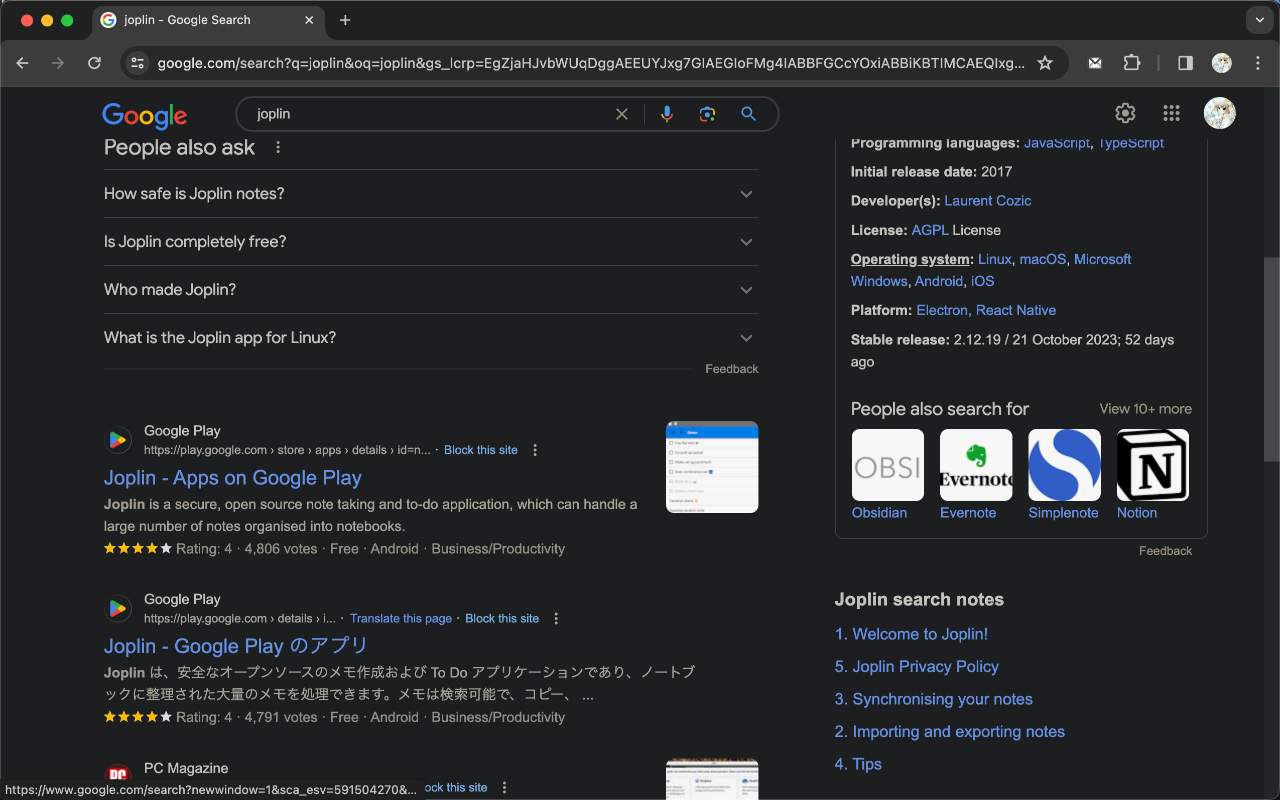Open 'Joplin - Apps on Google Play' result
1280x800 pixels.
pos(232,478)
